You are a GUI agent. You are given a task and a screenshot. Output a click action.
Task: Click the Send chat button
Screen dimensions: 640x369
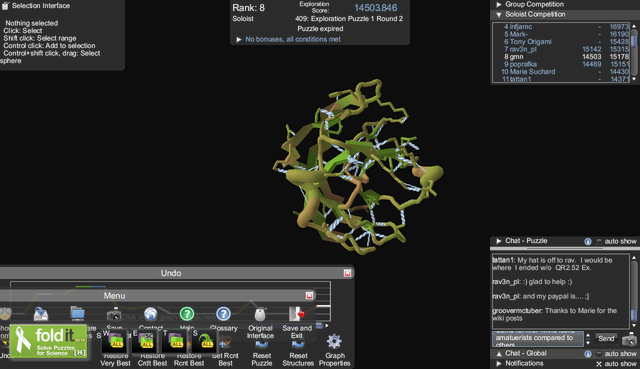click(x=606, y=338)
